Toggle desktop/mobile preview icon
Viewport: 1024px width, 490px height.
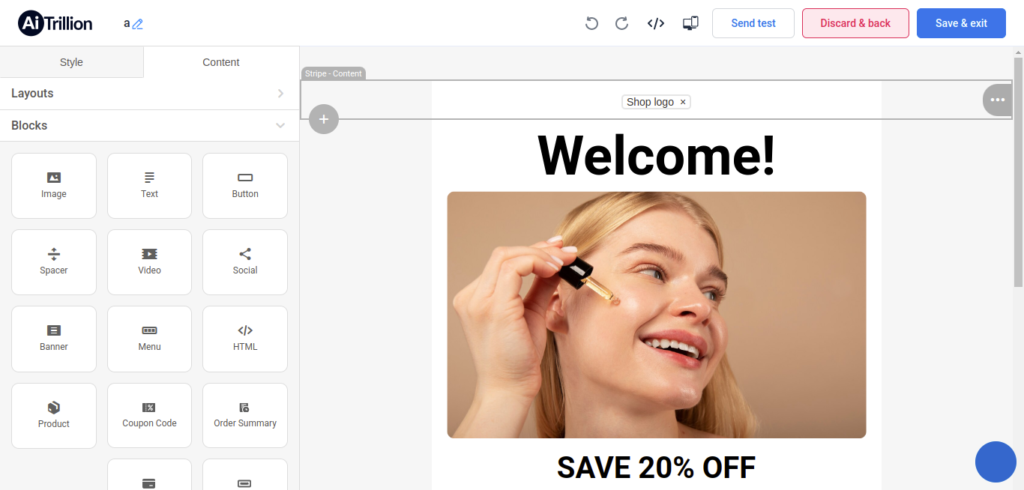(690, 24)
